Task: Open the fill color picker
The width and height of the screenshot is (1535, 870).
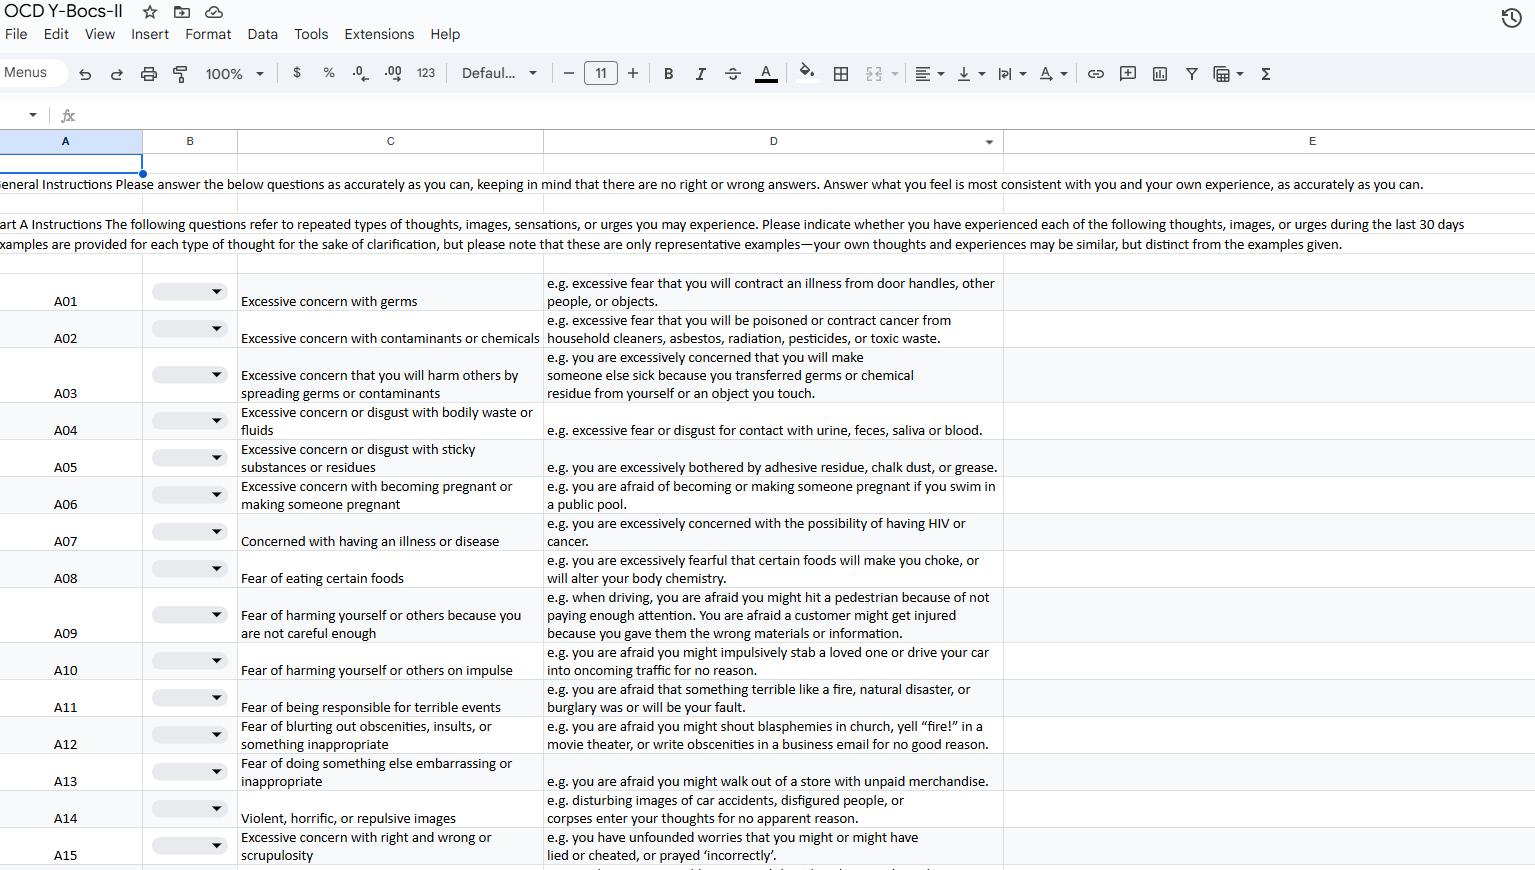Action: pos(806,73)
